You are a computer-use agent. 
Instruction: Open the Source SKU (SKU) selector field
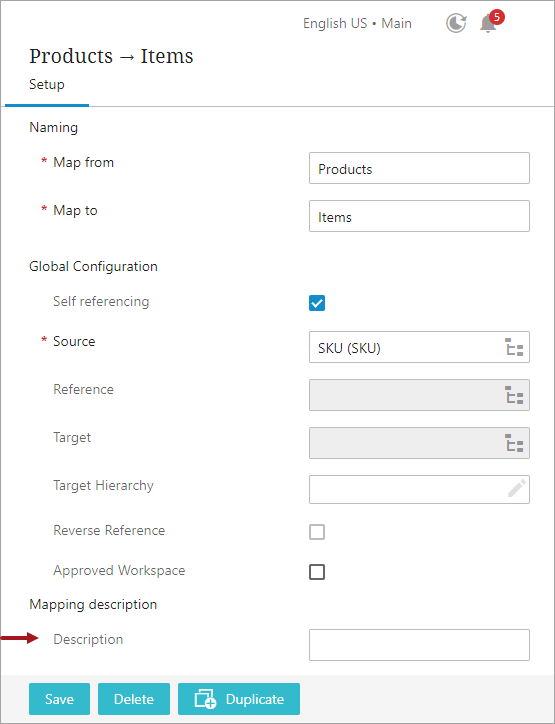coord(419,347)
